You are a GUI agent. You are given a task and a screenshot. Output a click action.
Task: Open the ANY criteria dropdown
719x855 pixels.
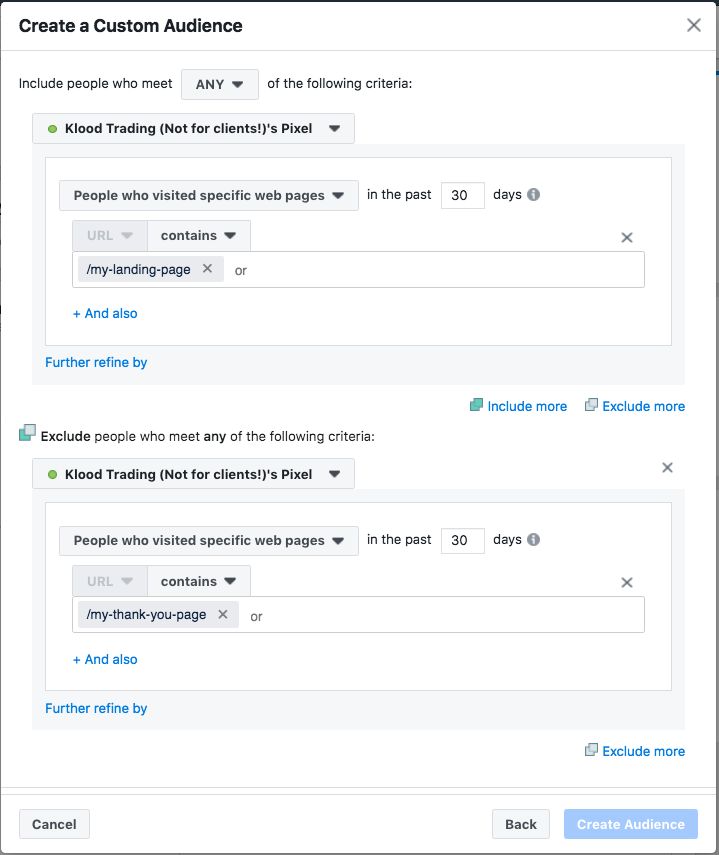click(x=219, y=84)
